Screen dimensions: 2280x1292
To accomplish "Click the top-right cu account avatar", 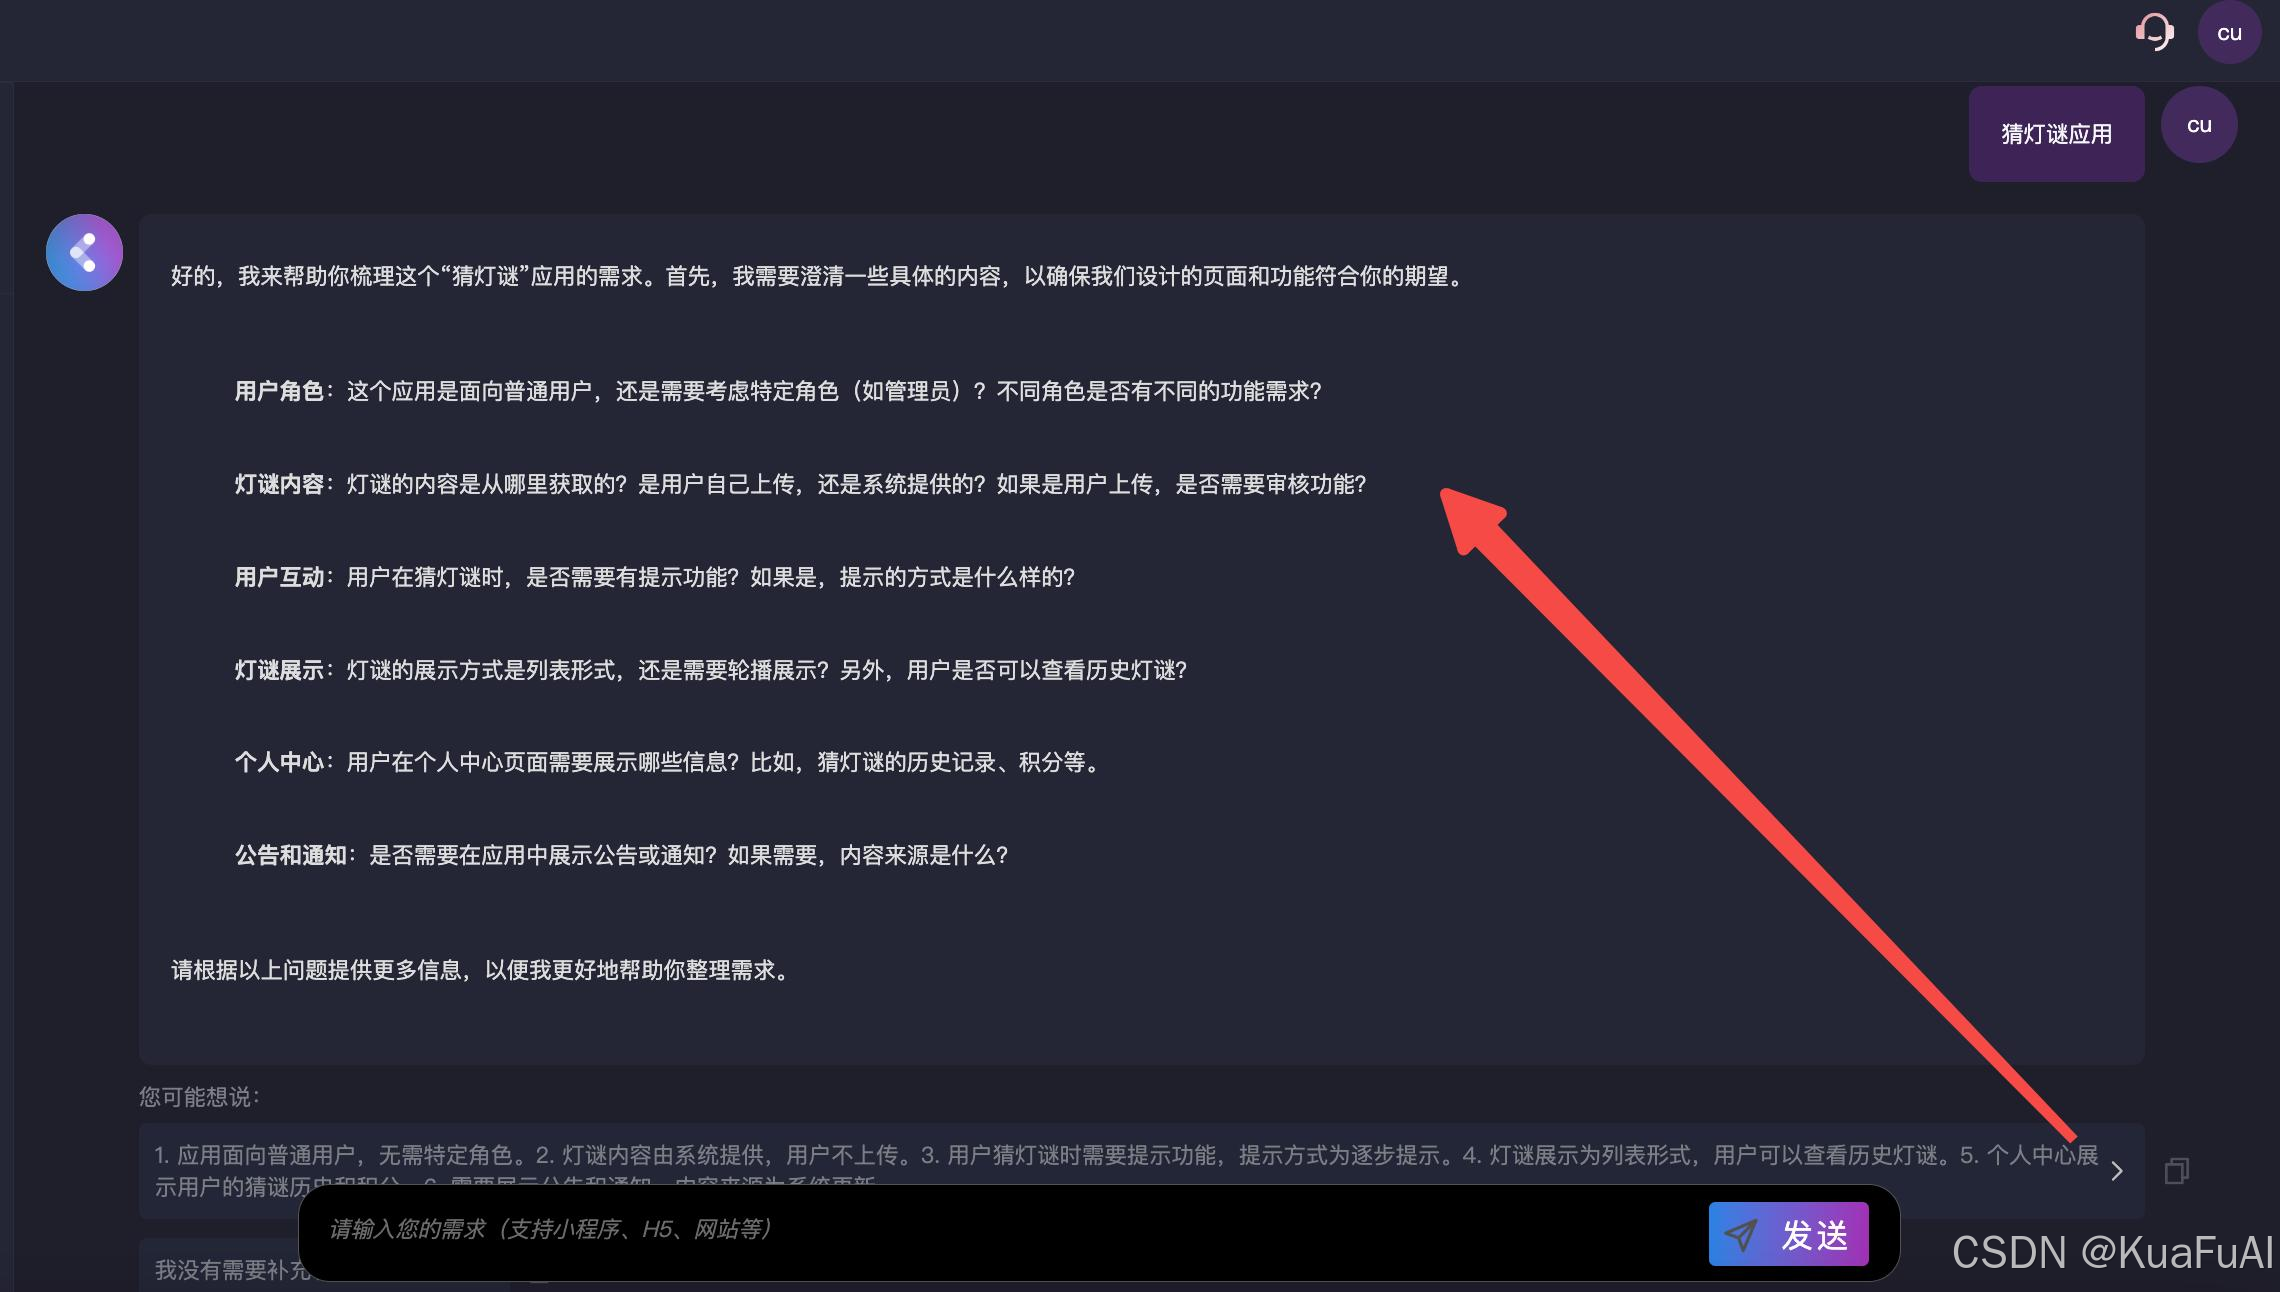I will [x=2229, y=33].
